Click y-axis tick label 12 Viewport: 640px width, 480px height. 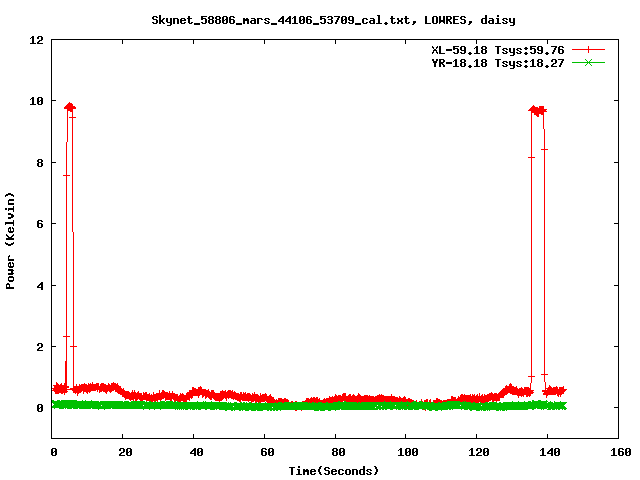[x=36, y=40]
